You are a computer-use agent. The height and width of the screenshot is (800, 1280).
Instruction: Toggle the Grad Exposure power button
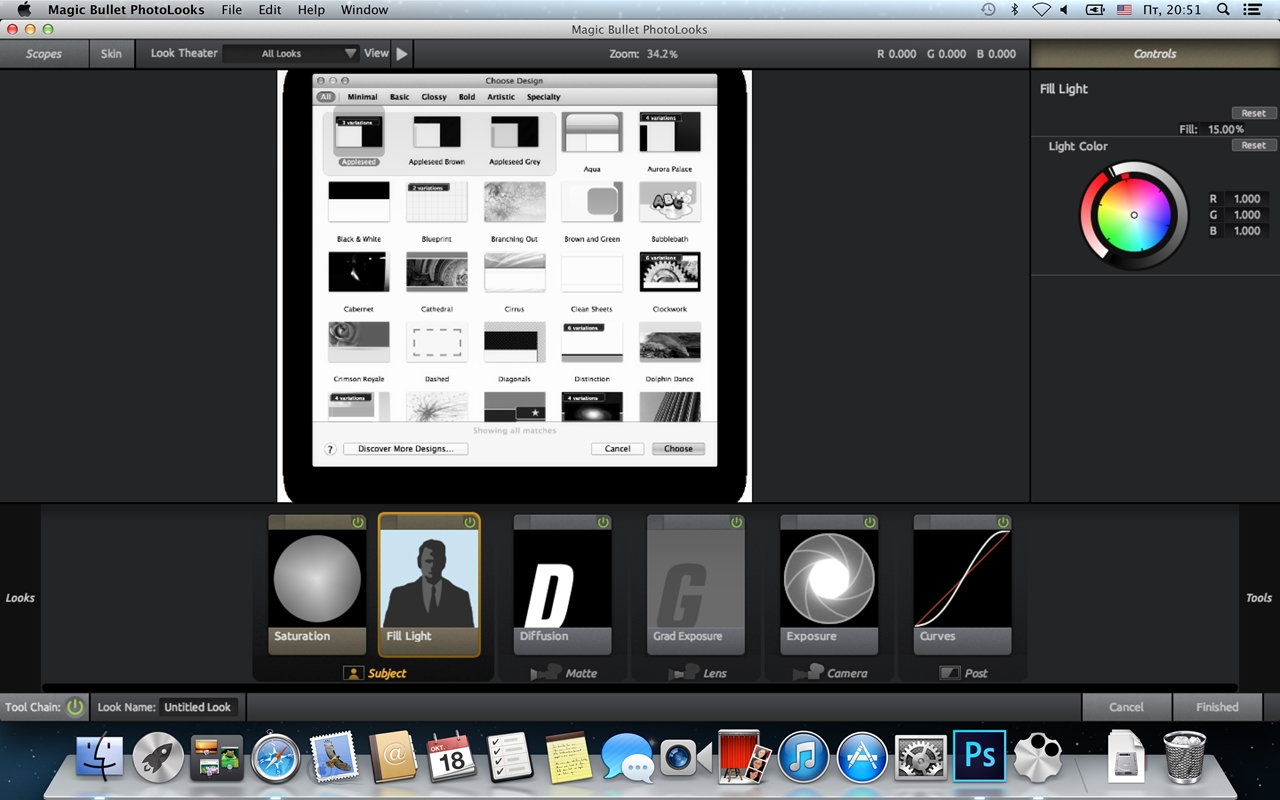click(736, 522)
